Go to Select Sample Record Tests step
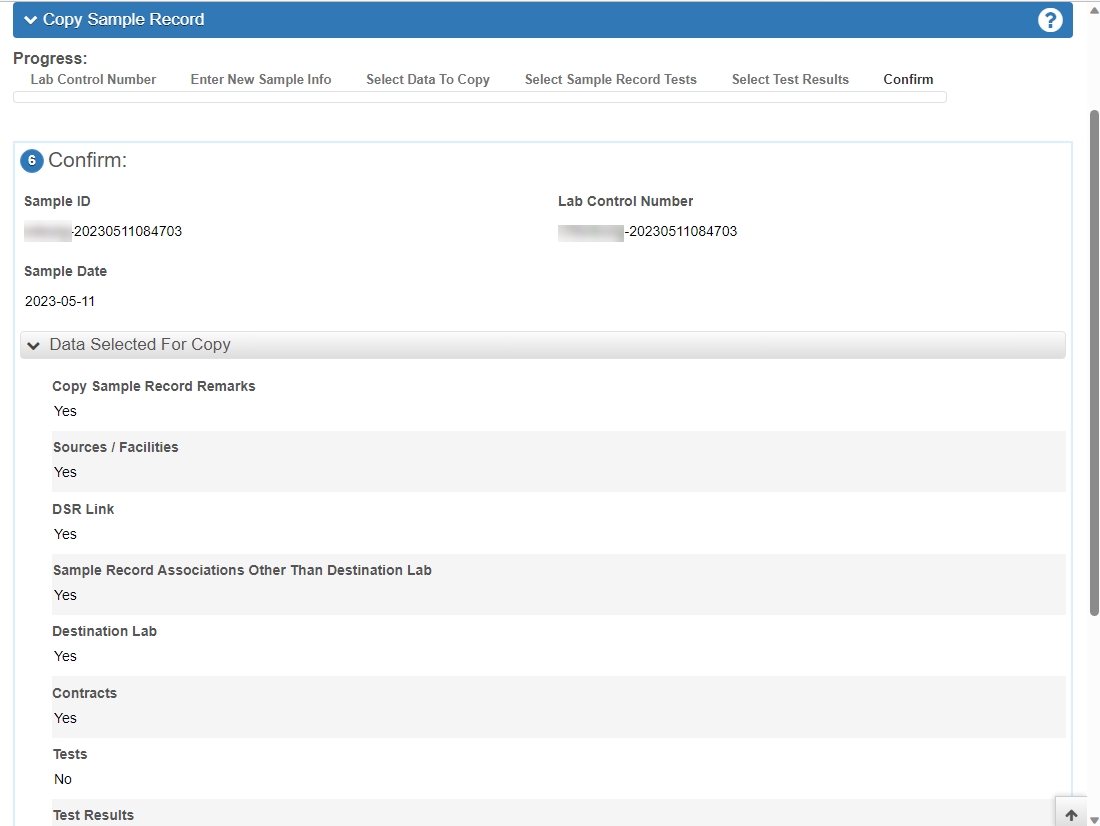Screen dimensions: 1100x826 (610, 79)
